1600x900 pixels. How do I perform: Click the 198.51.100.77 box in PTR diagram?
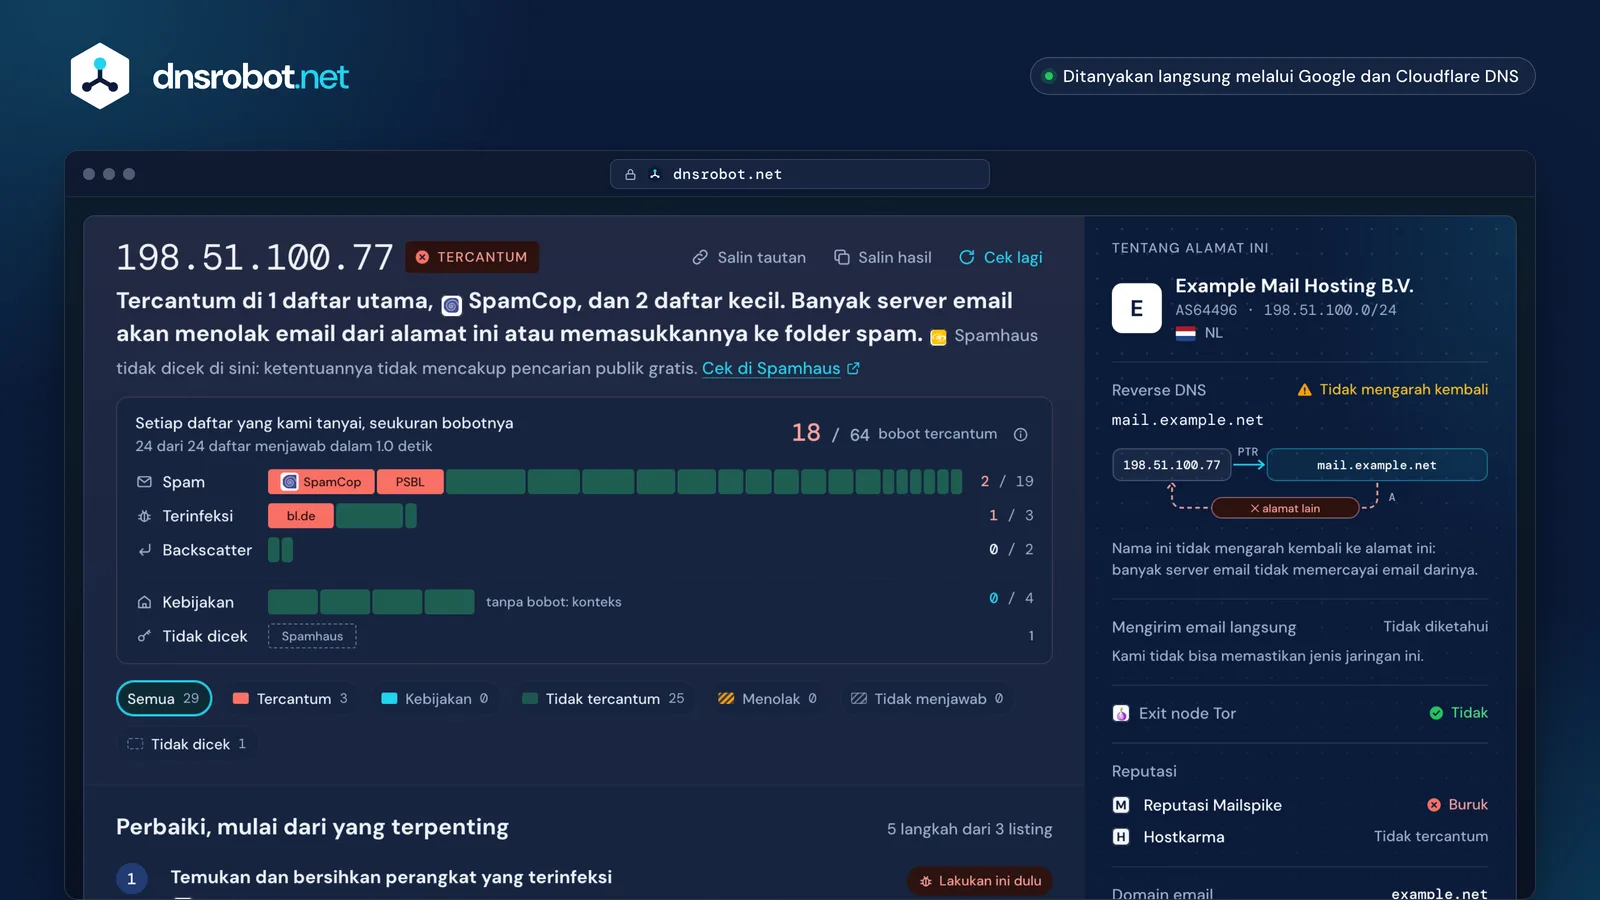point(1172,465)
